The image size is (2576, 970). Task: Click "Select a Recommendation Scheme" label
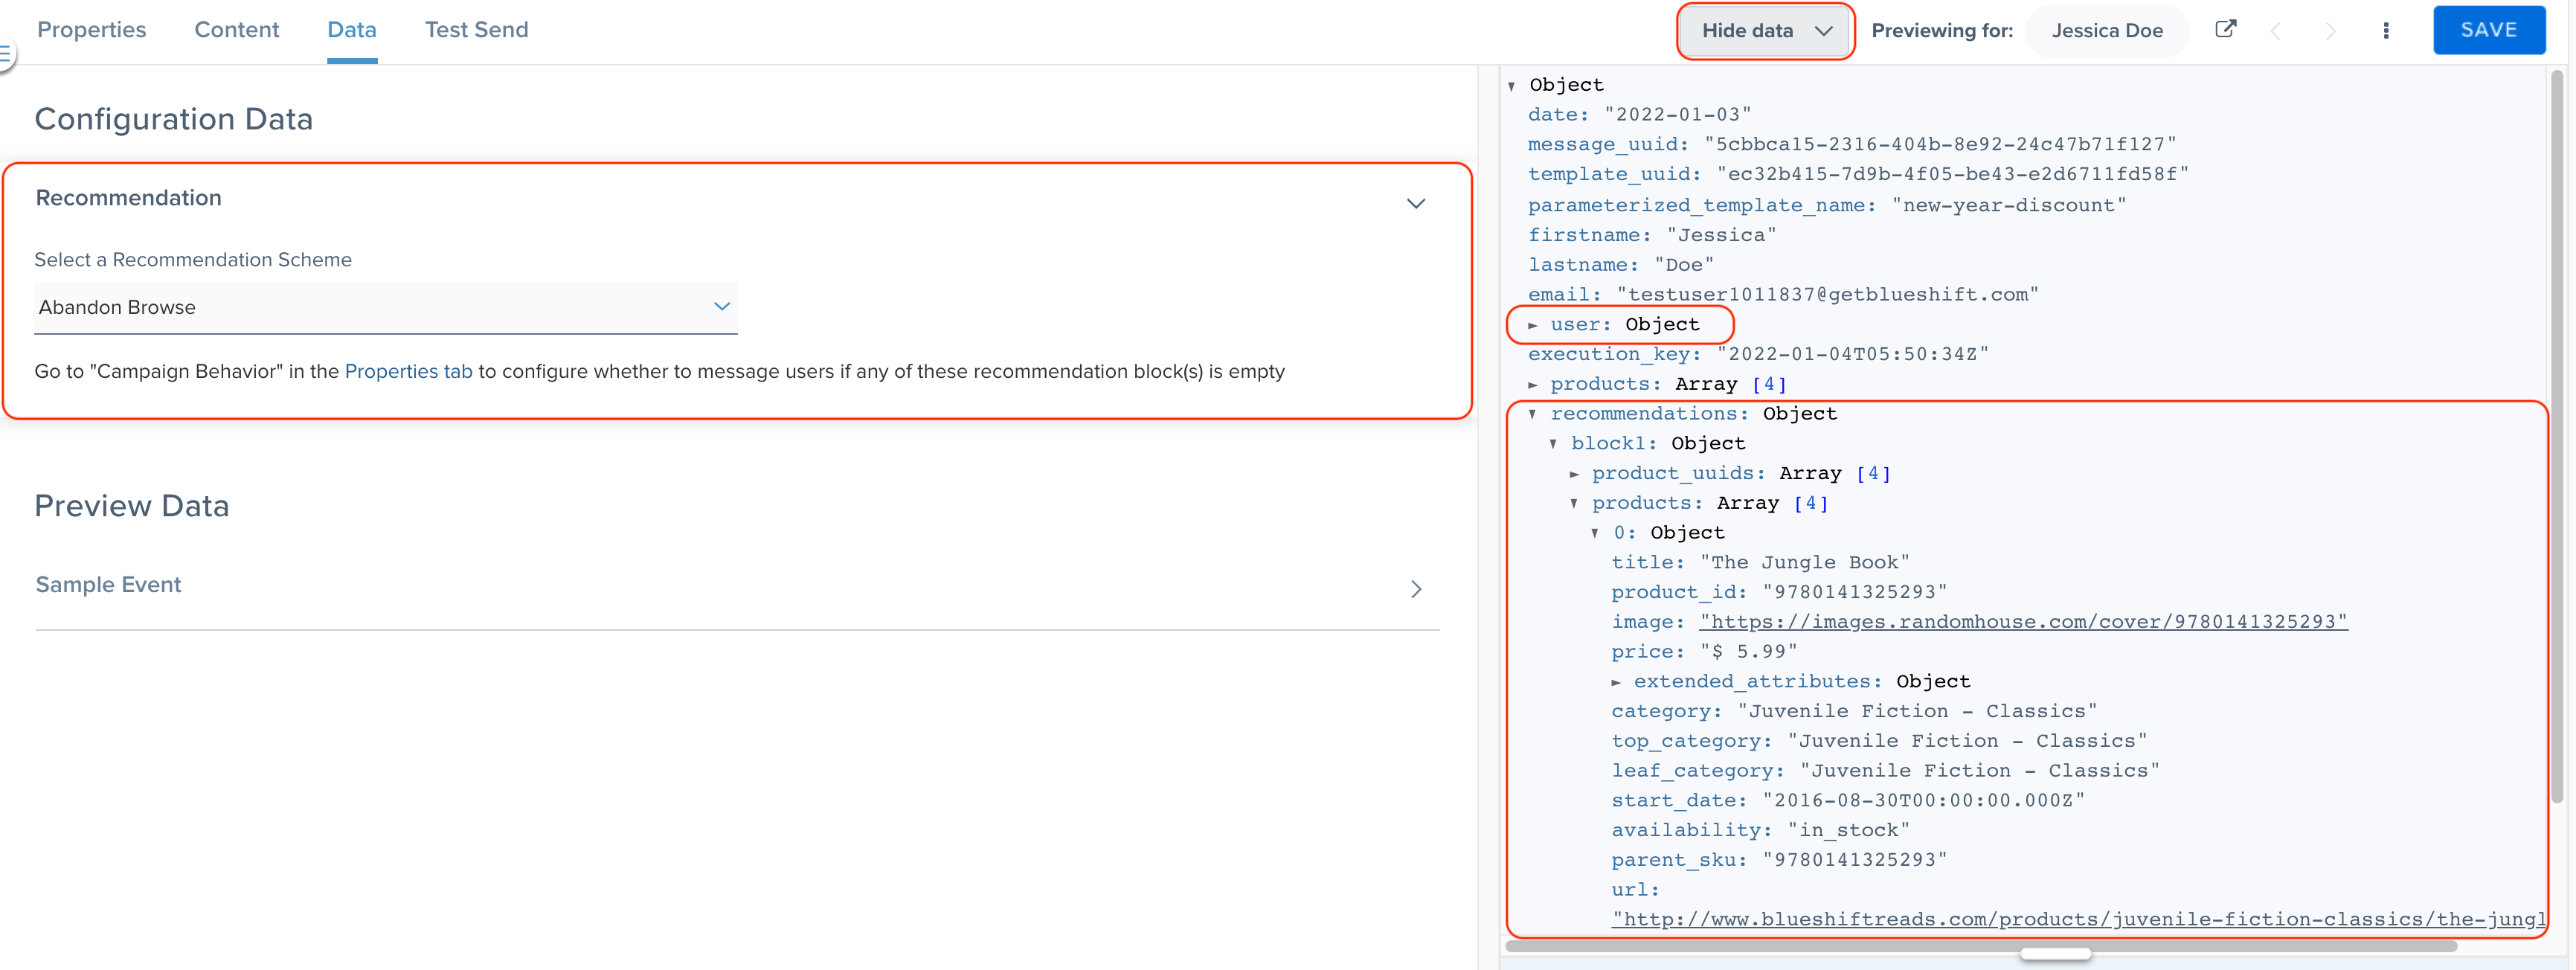[193, 260]
